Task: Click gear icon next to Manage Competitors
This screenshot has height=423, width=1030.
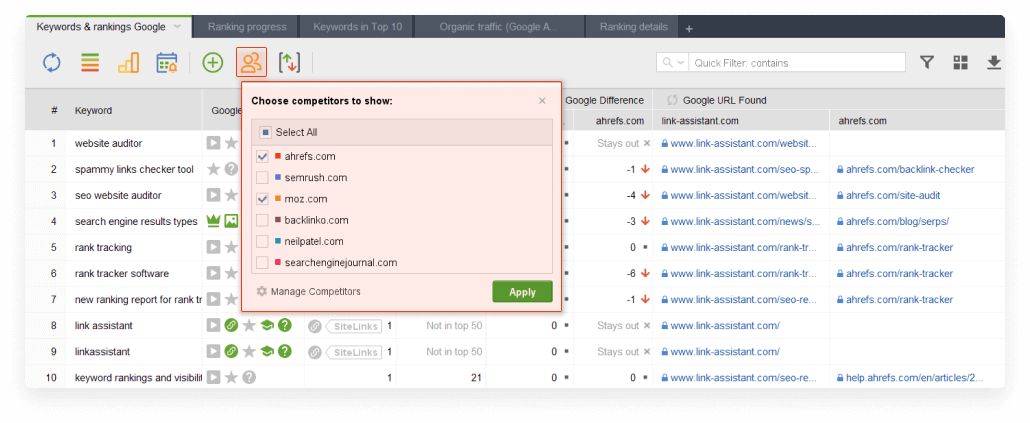Action: 261,291
